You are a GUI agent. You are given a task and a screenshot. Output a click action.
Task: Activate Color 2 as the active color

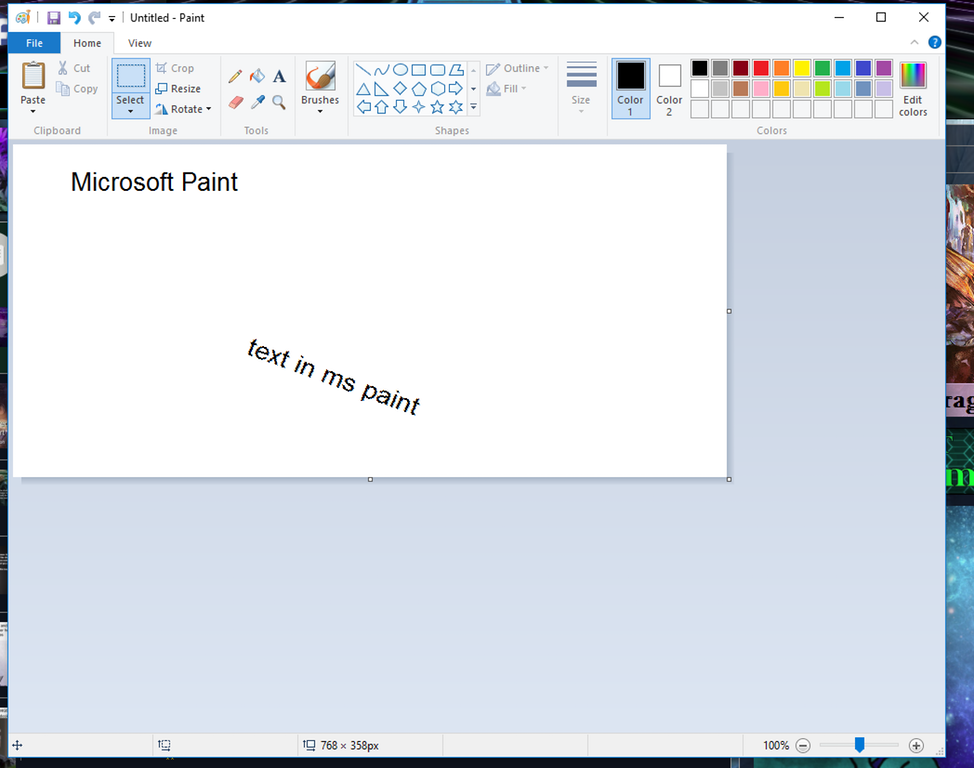669,88
